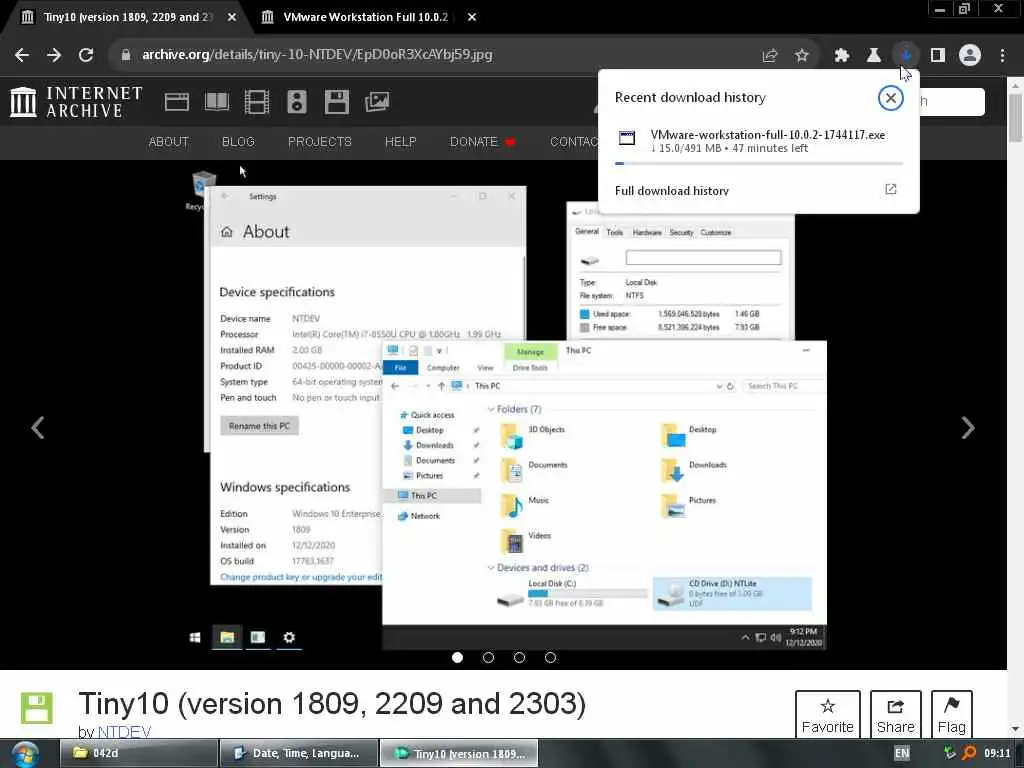Click the Share button
1024x768 pixels.
(x=895, y=714)
